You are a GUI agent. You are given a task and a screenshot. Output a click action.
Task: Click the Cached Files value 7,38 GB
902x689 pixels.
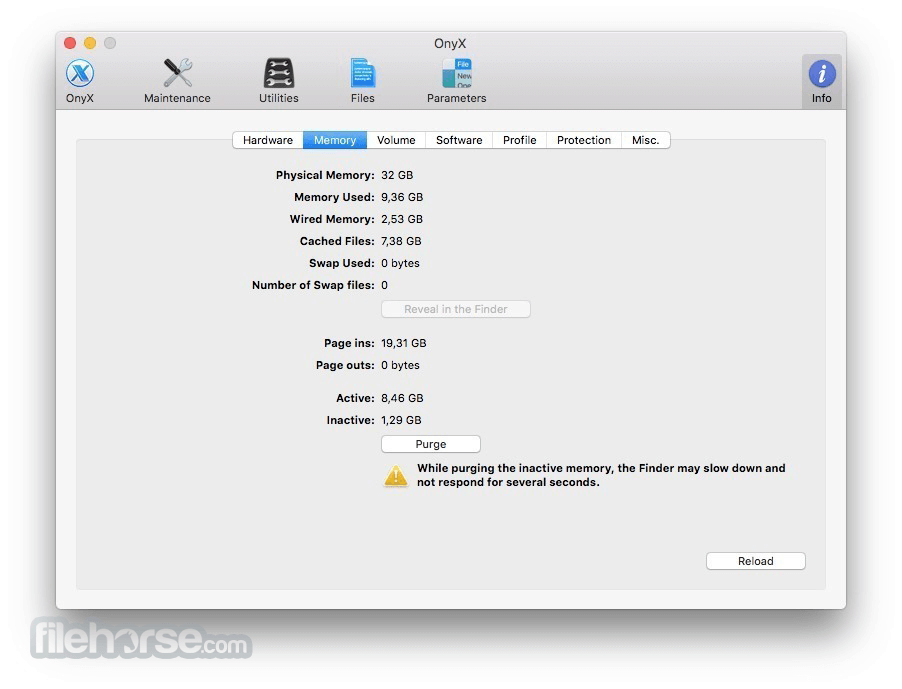(401, 241)
